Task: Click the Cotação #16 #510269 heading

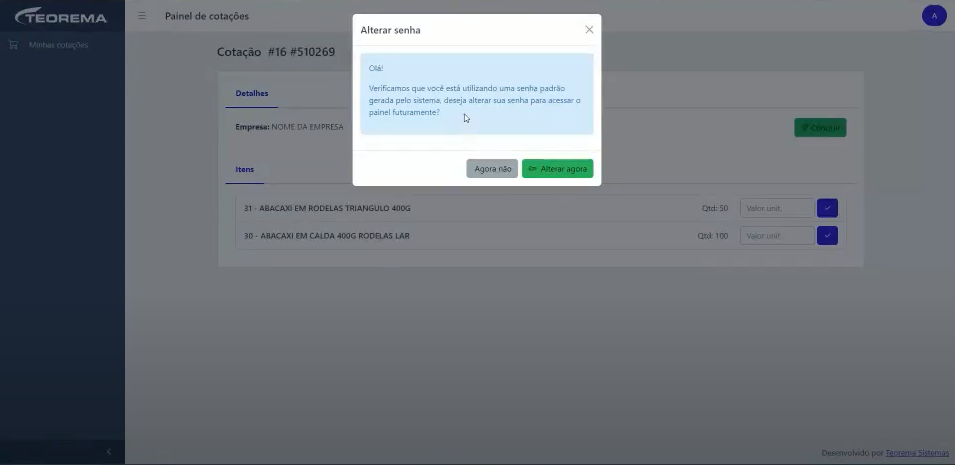Action: (x=276, y=52)
